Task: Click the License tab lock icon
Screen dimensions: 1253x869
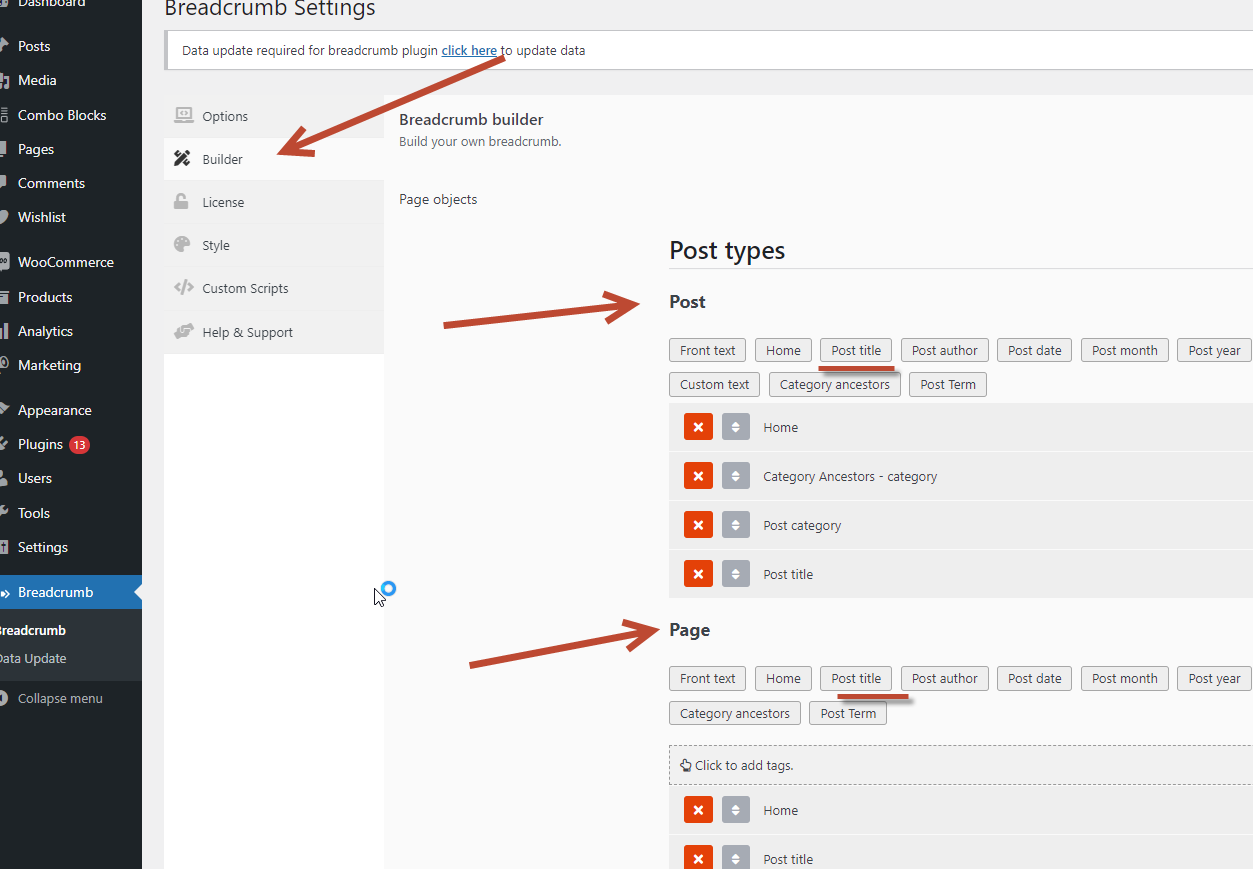Action: (x=182, y=201)
